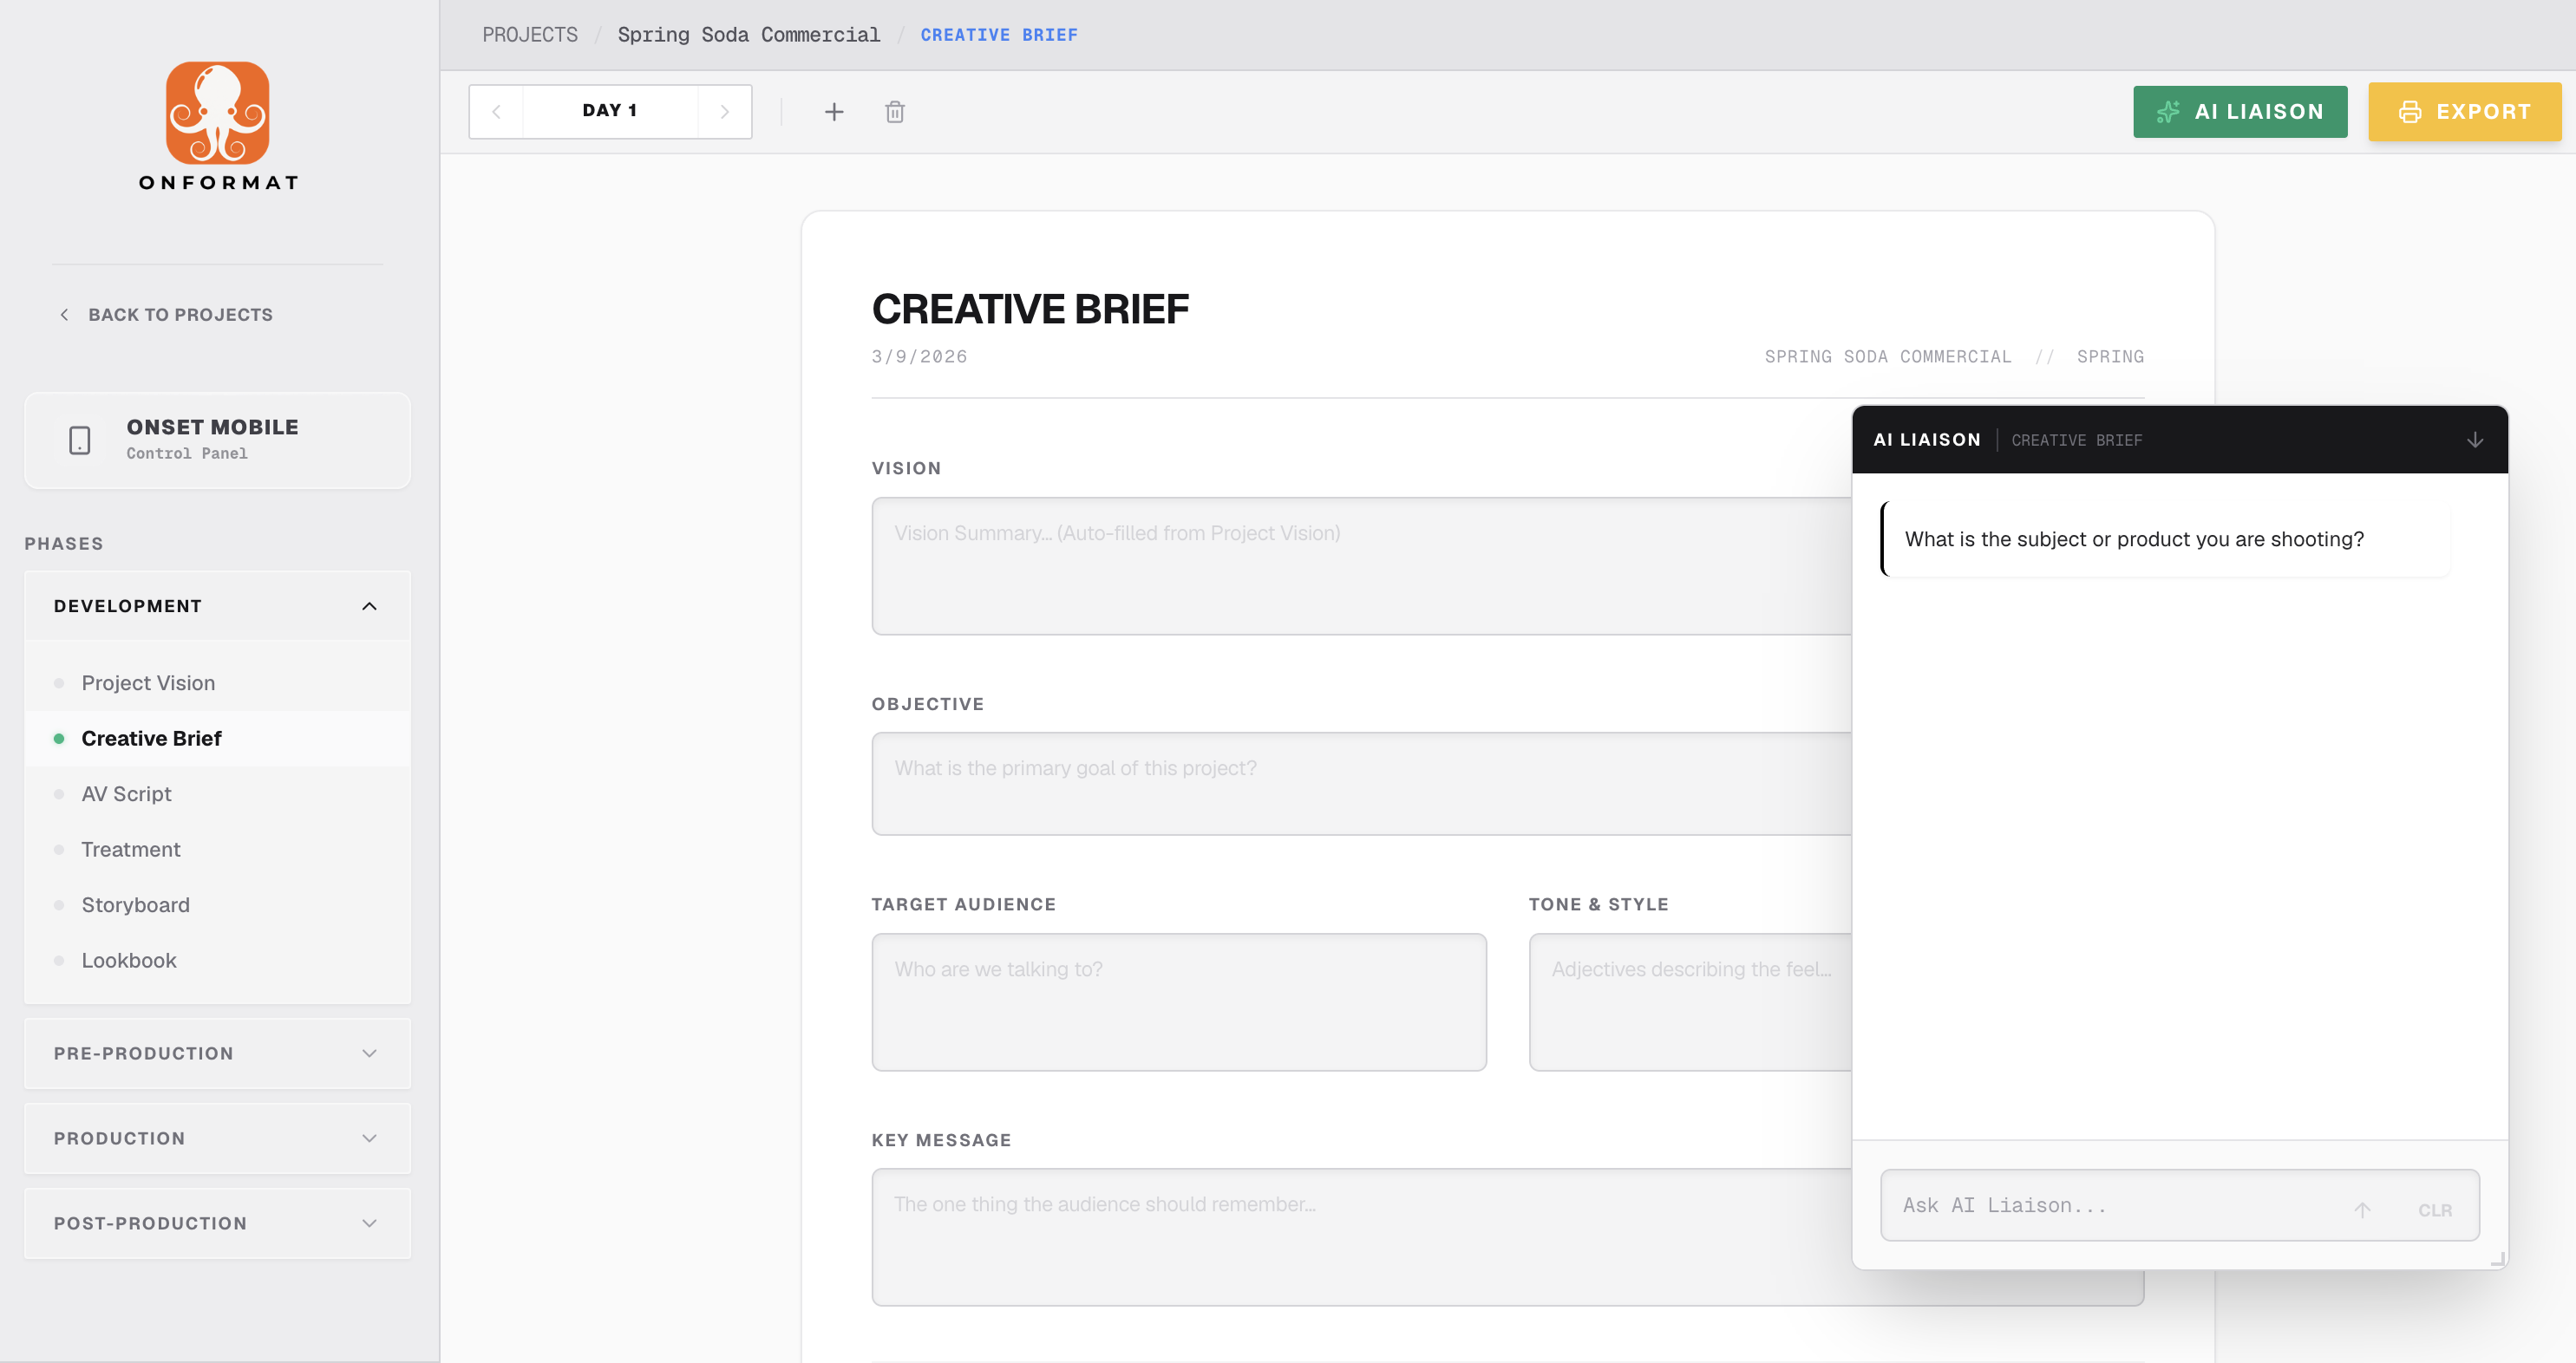Minimize the AI Liaison panel with the down arrow

[x=2475, y=439]
